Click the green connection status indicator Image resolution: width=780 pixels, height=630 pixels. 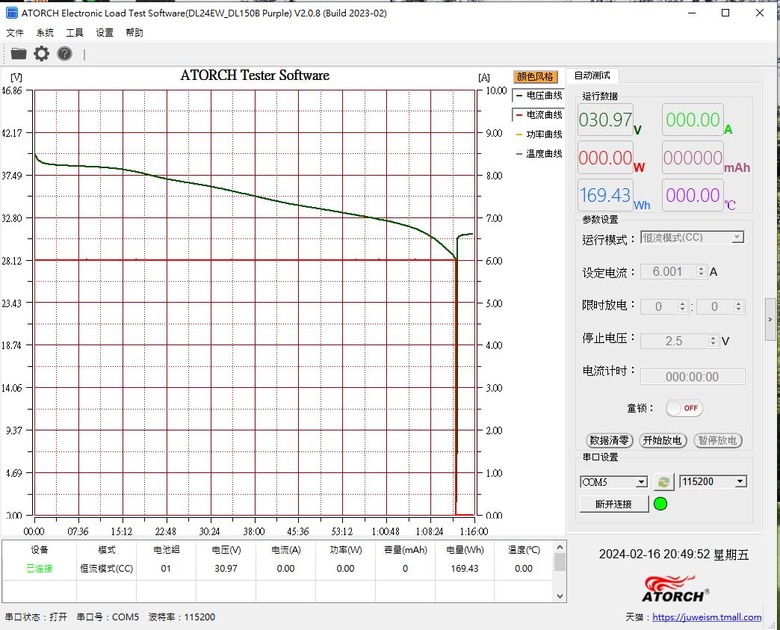coord(660,504)
